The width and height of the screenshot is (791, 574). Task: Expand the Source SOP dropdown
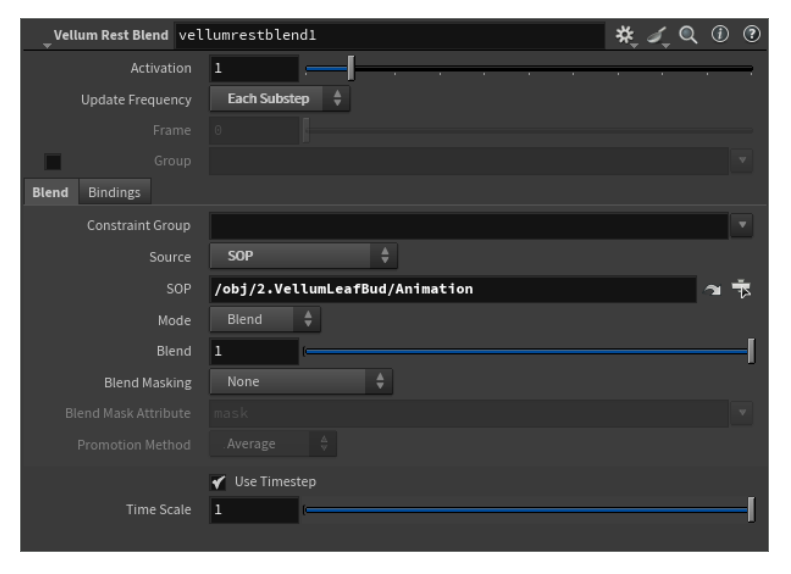pos(303,257)
